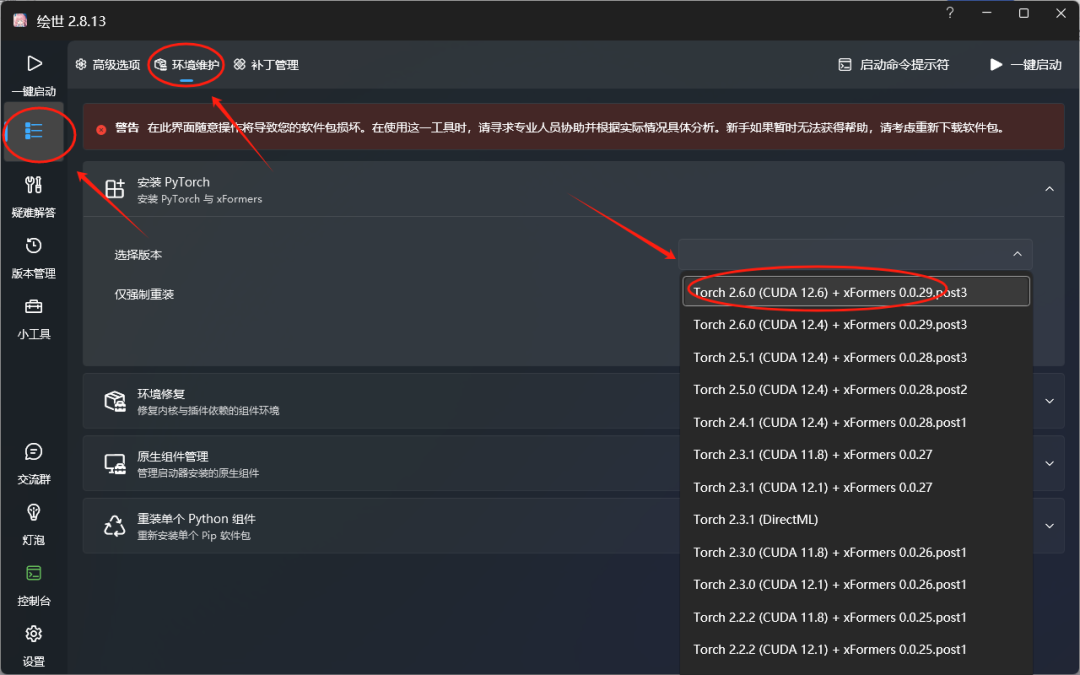Expand 重装单个 Python 组件 chevron
The width and height of the screenshot is (1080, 675).
(1049, 526)
